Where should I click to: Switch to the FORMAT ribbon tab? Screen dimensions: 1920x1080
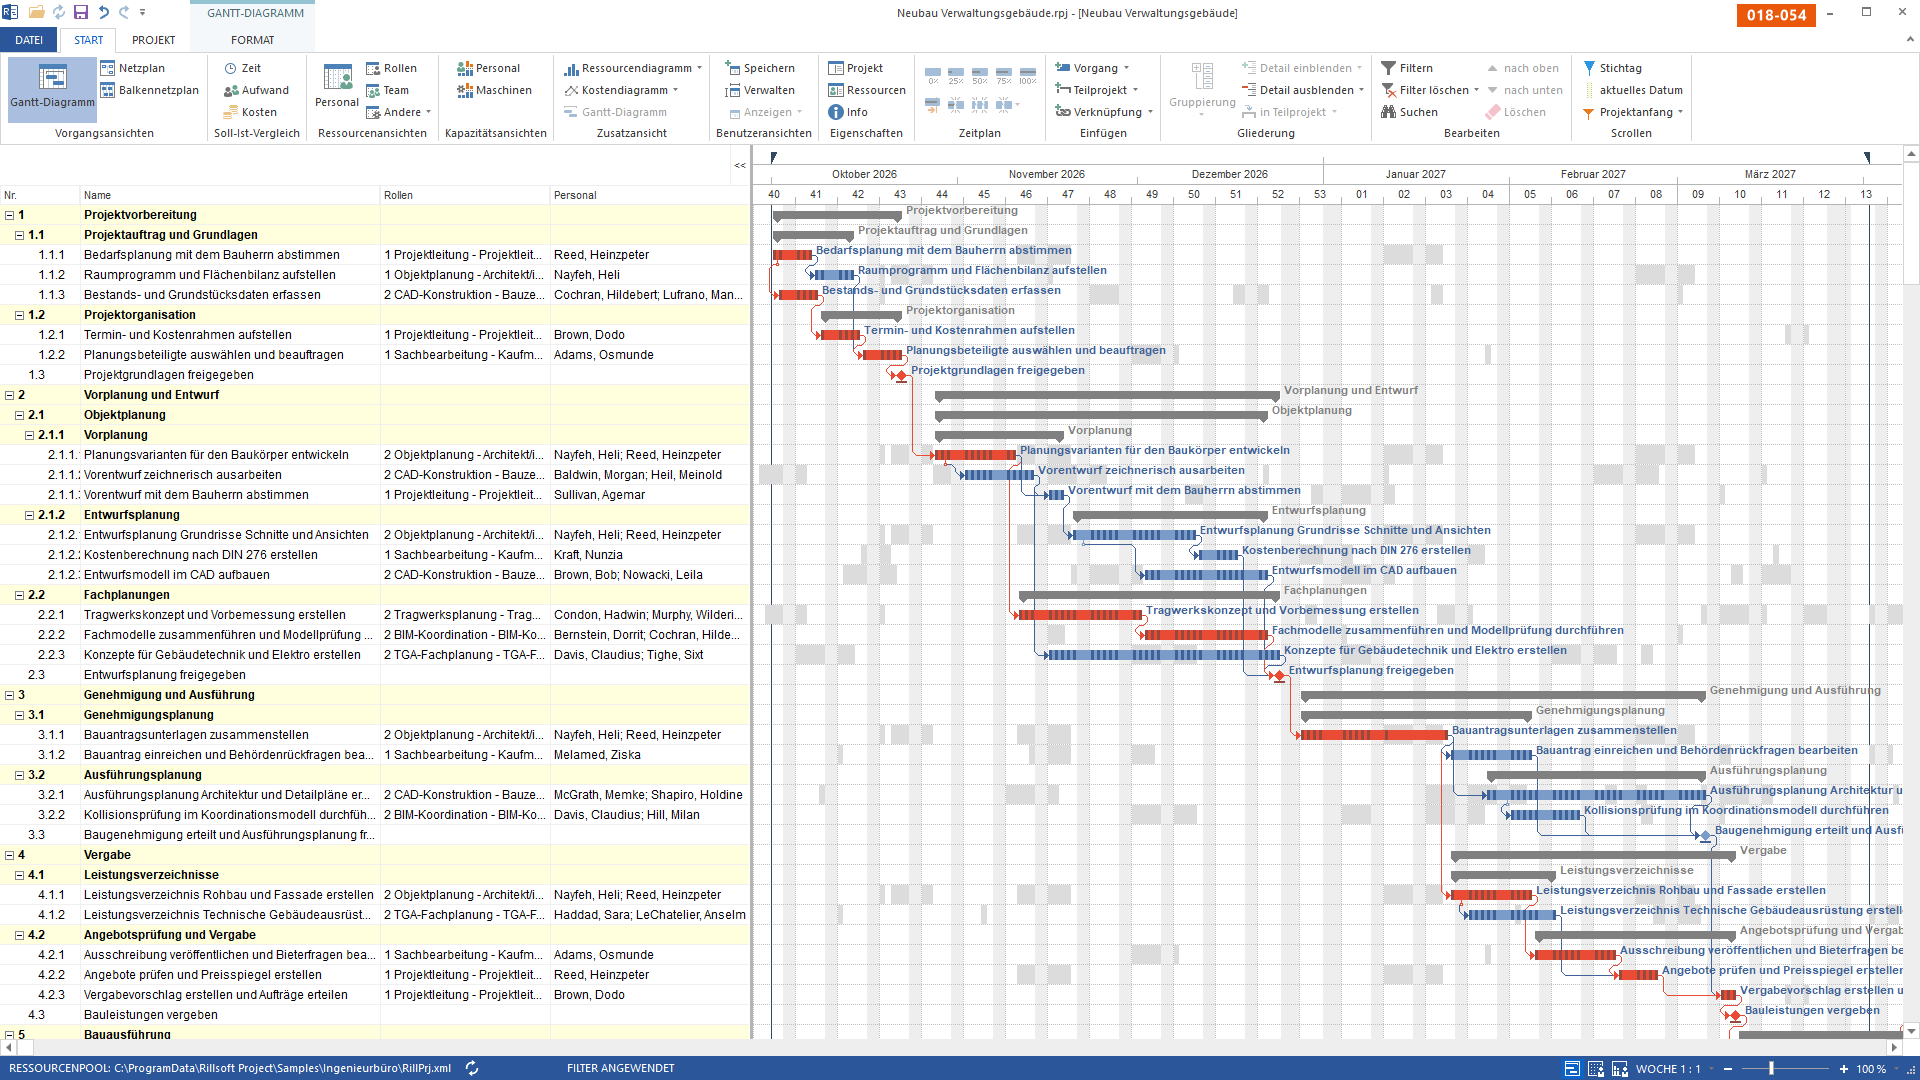[x=252, y=40]
